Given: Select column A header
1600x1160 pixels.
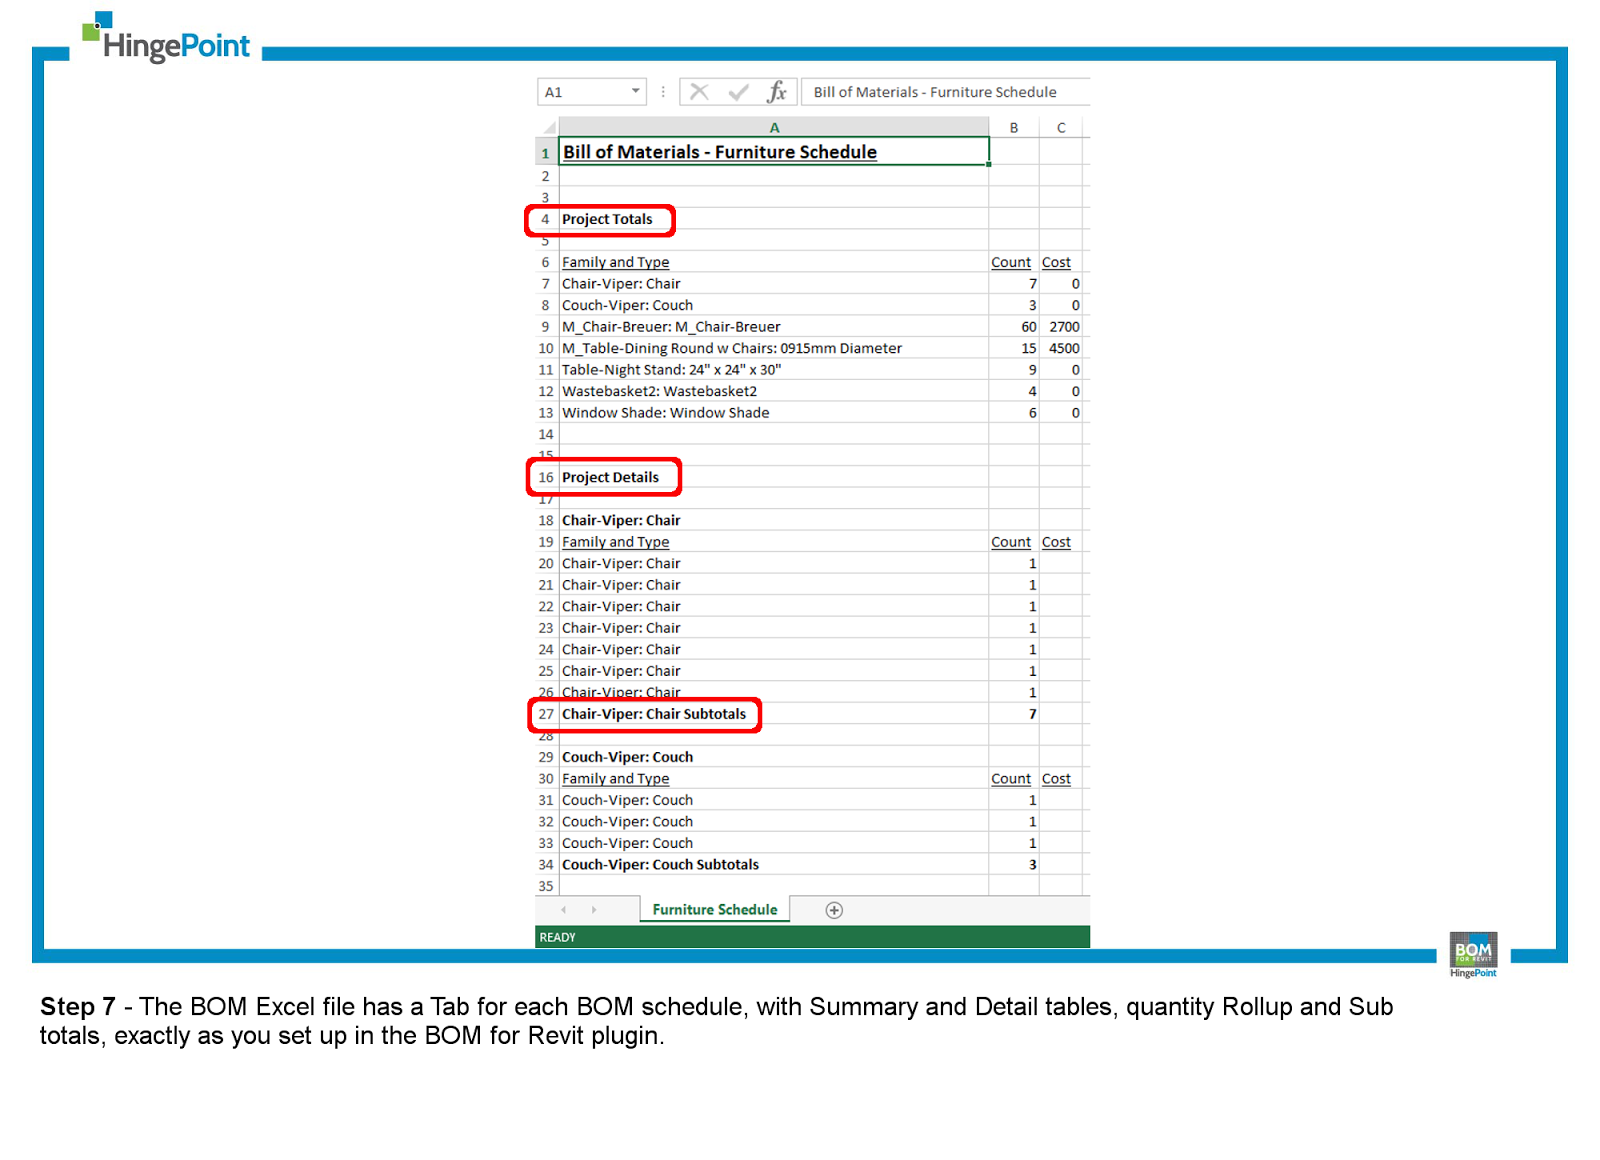Looking at the screenshot, I should [775, 127].
